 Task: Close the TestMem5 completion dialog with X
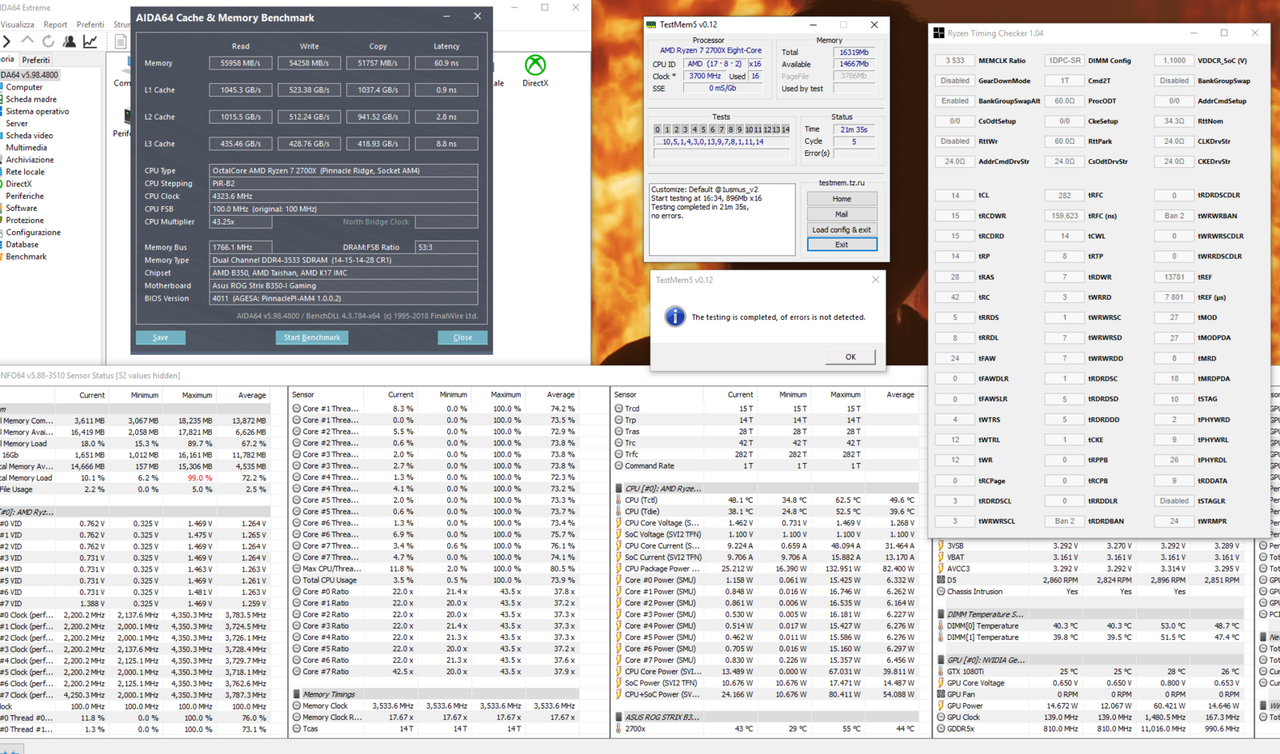[x=875, y=280]
